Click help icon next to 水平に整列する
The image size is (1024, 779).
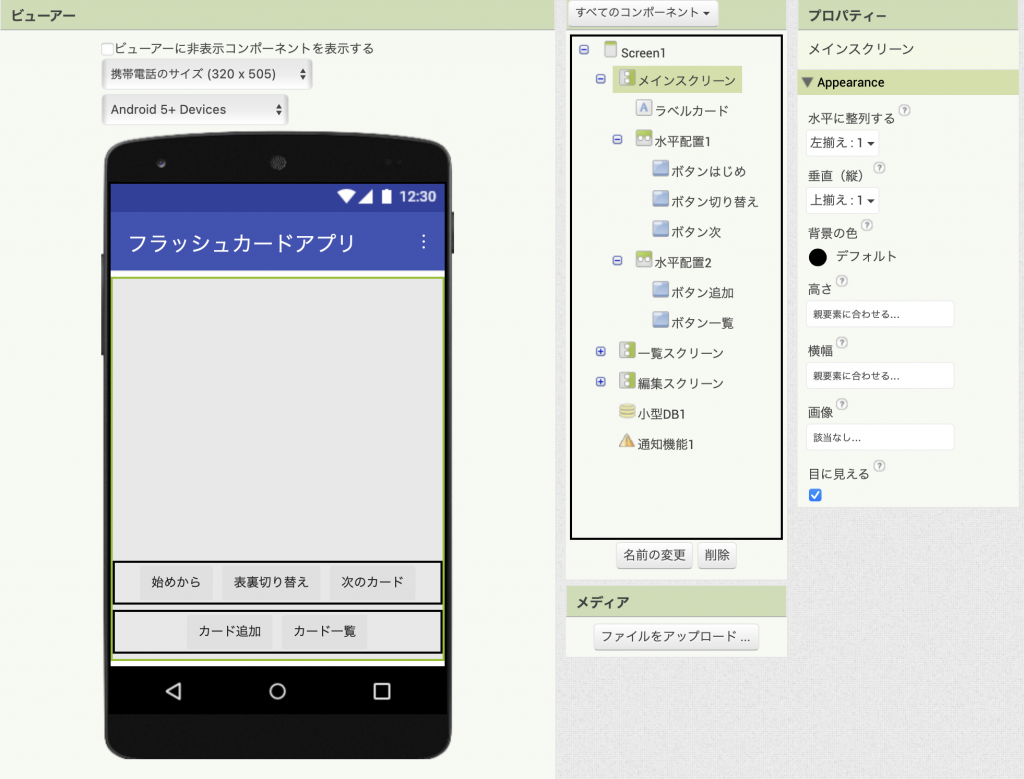coord(904,111)
